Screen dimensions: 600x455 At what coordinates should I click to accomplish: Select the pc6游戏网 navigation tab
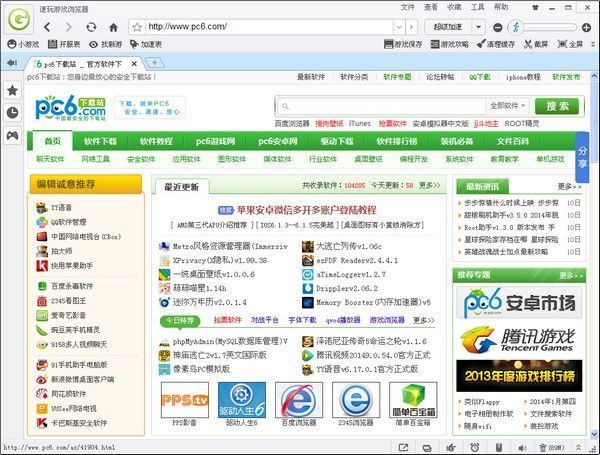point(215,141)
